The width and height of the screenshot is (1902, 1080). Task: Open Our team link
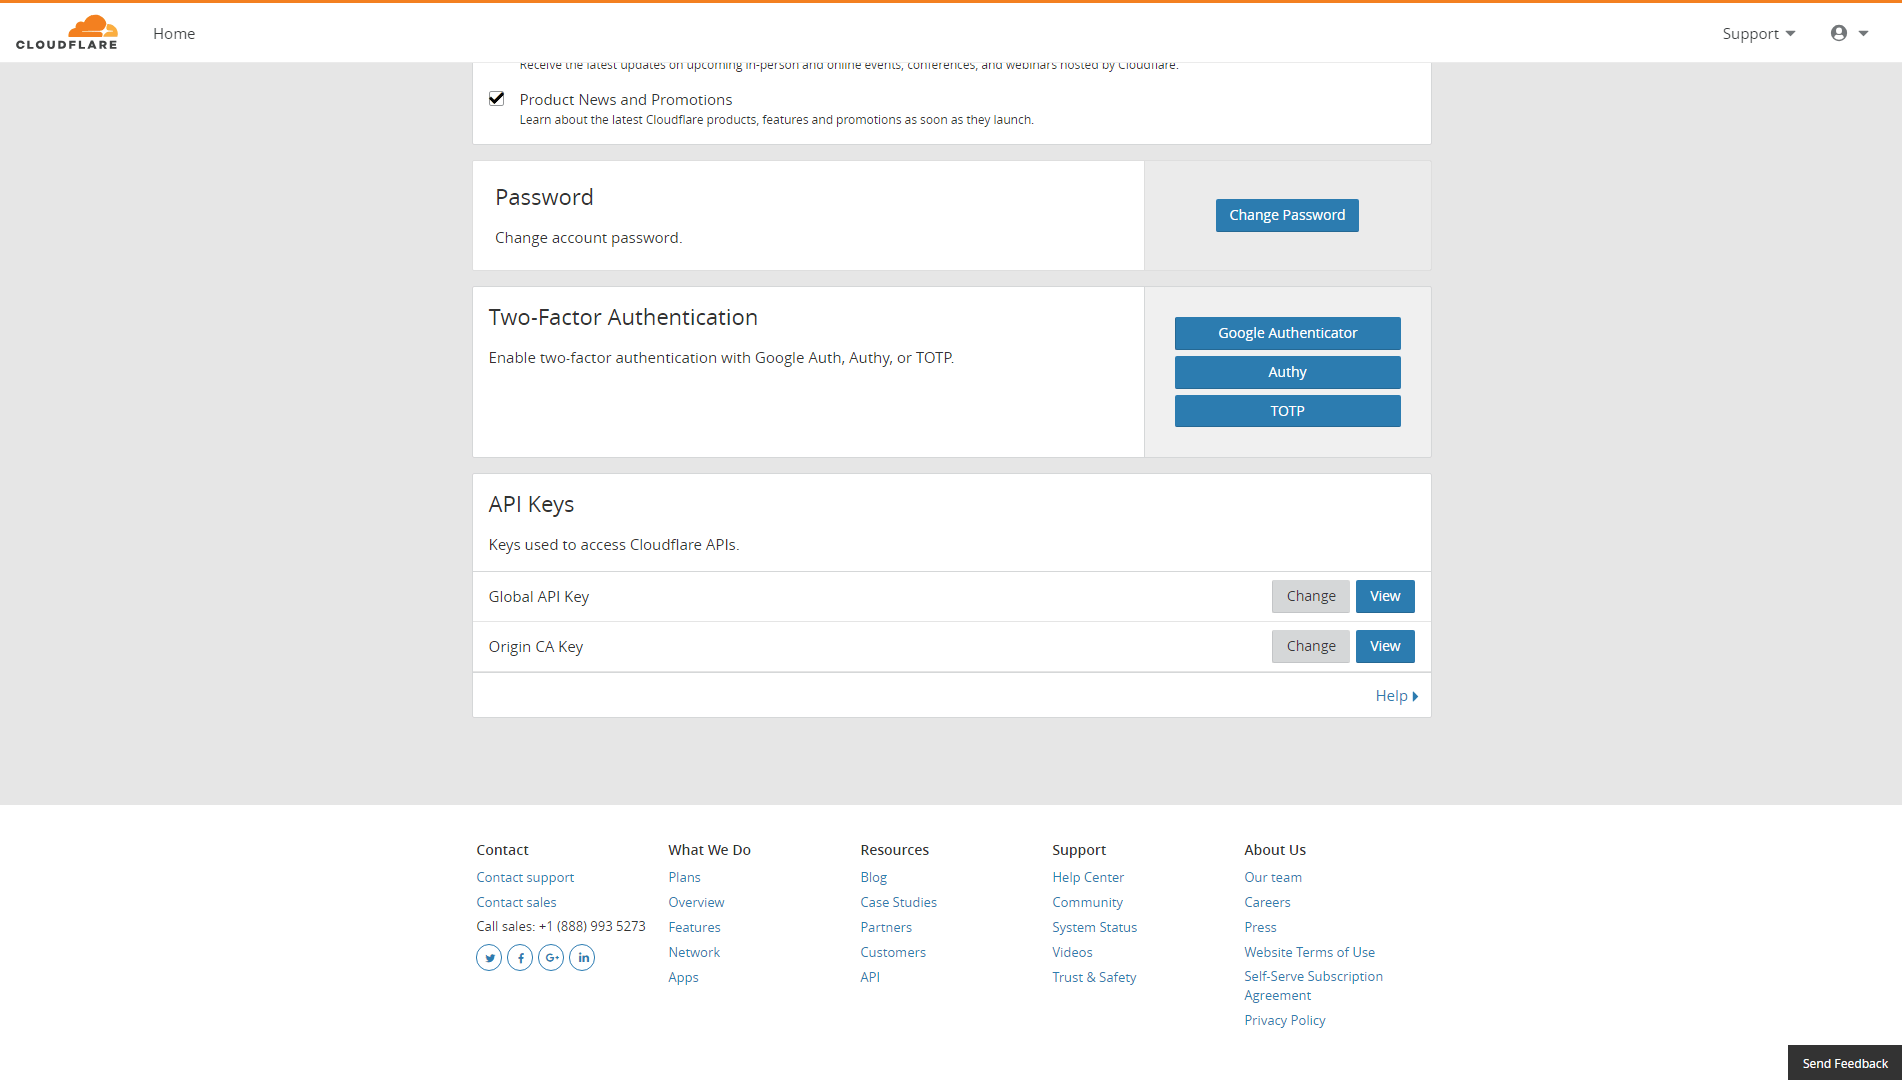1273,877
